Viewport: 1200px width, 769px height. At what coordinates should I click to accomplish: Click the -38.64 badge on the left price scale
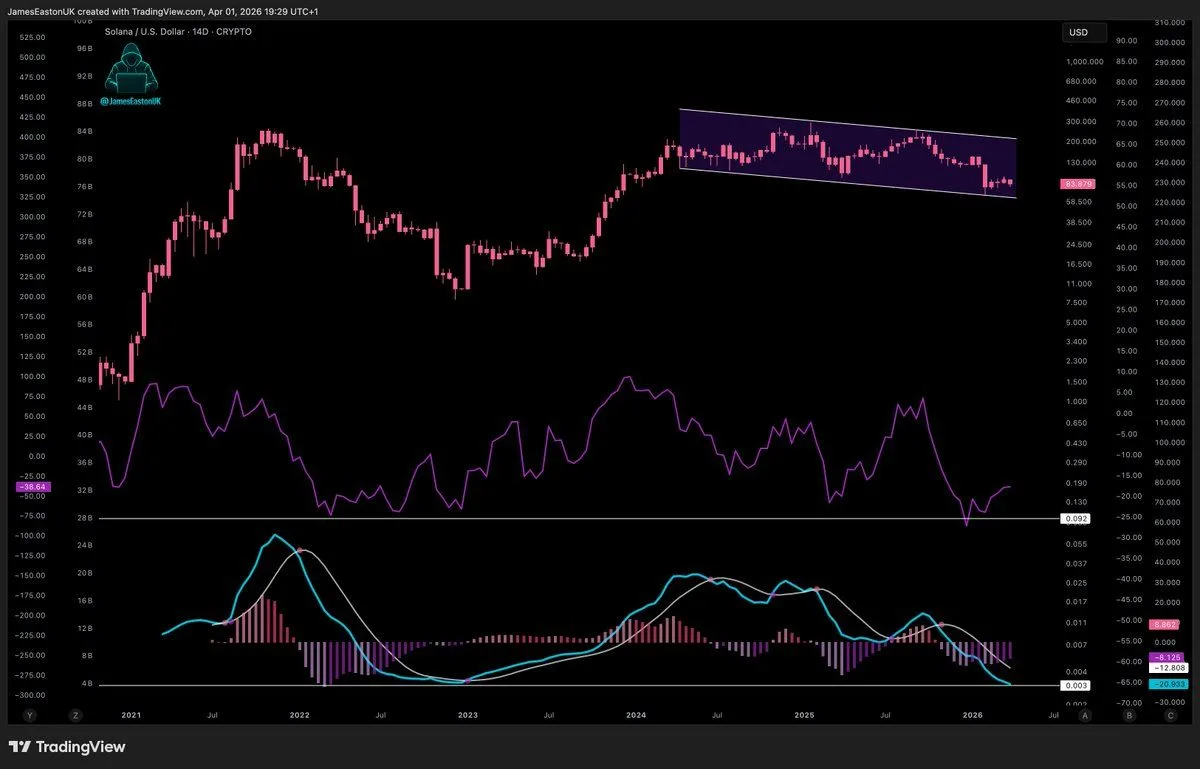tap(33, 485)
